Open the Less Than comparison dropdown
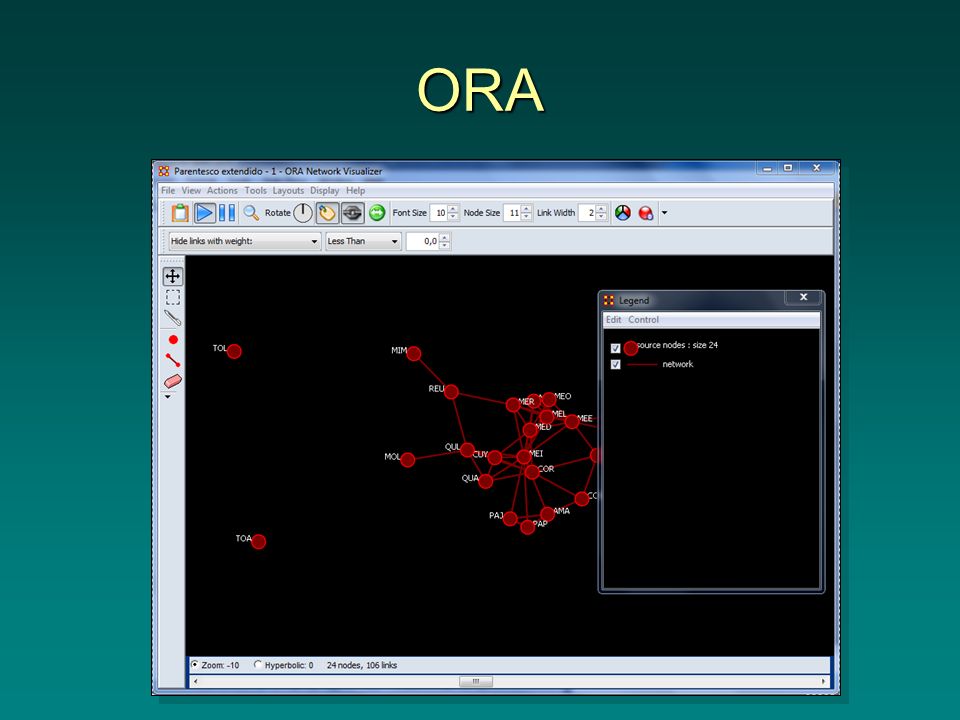This screenshot has width=960, height=720. click(363, 241)
